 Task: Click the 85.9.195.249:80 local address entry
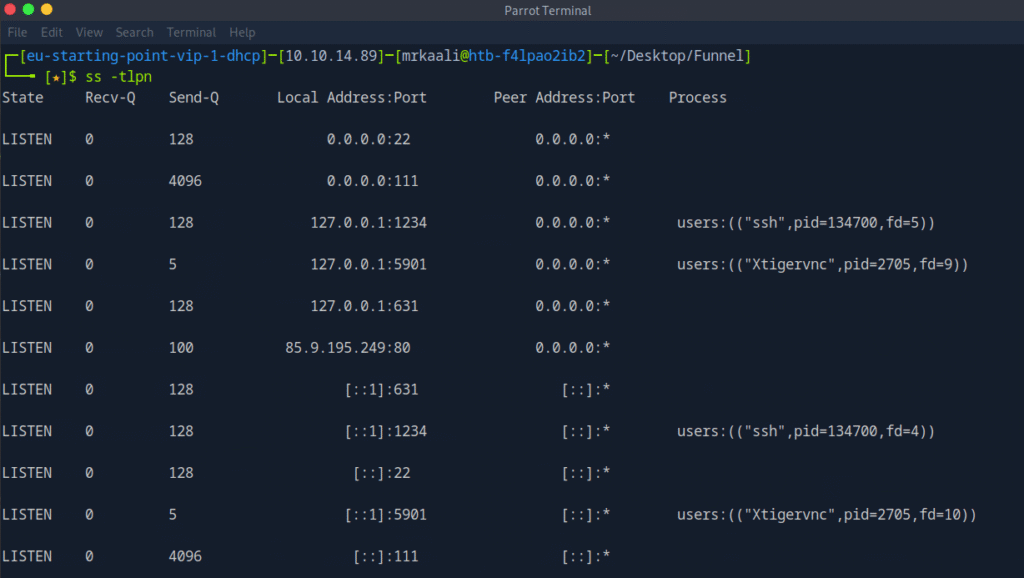(347, 348)
